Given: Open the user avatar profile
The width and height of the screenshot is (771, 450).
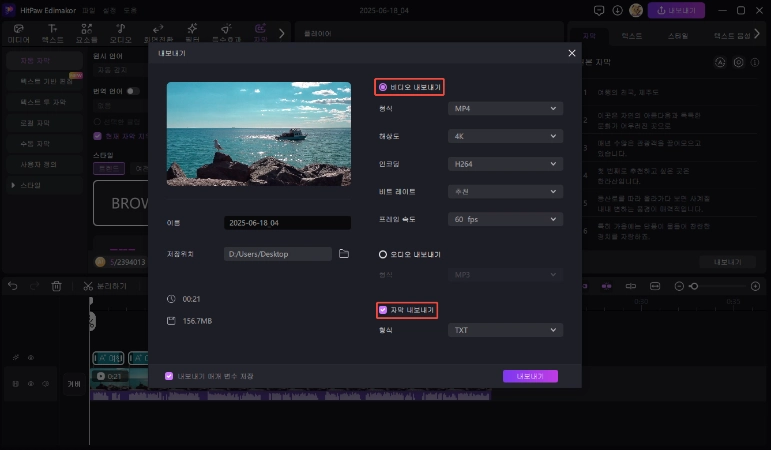Looking at the screenshot, I should [x=636, y=10].
